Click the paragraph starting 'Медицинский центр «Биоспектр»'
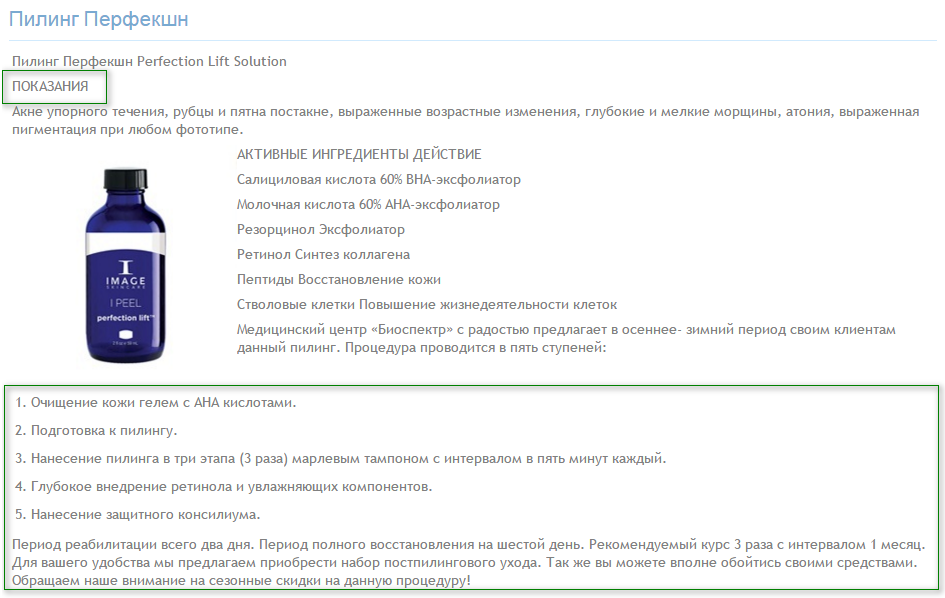 pyautogui.click(x=566, y=338)
